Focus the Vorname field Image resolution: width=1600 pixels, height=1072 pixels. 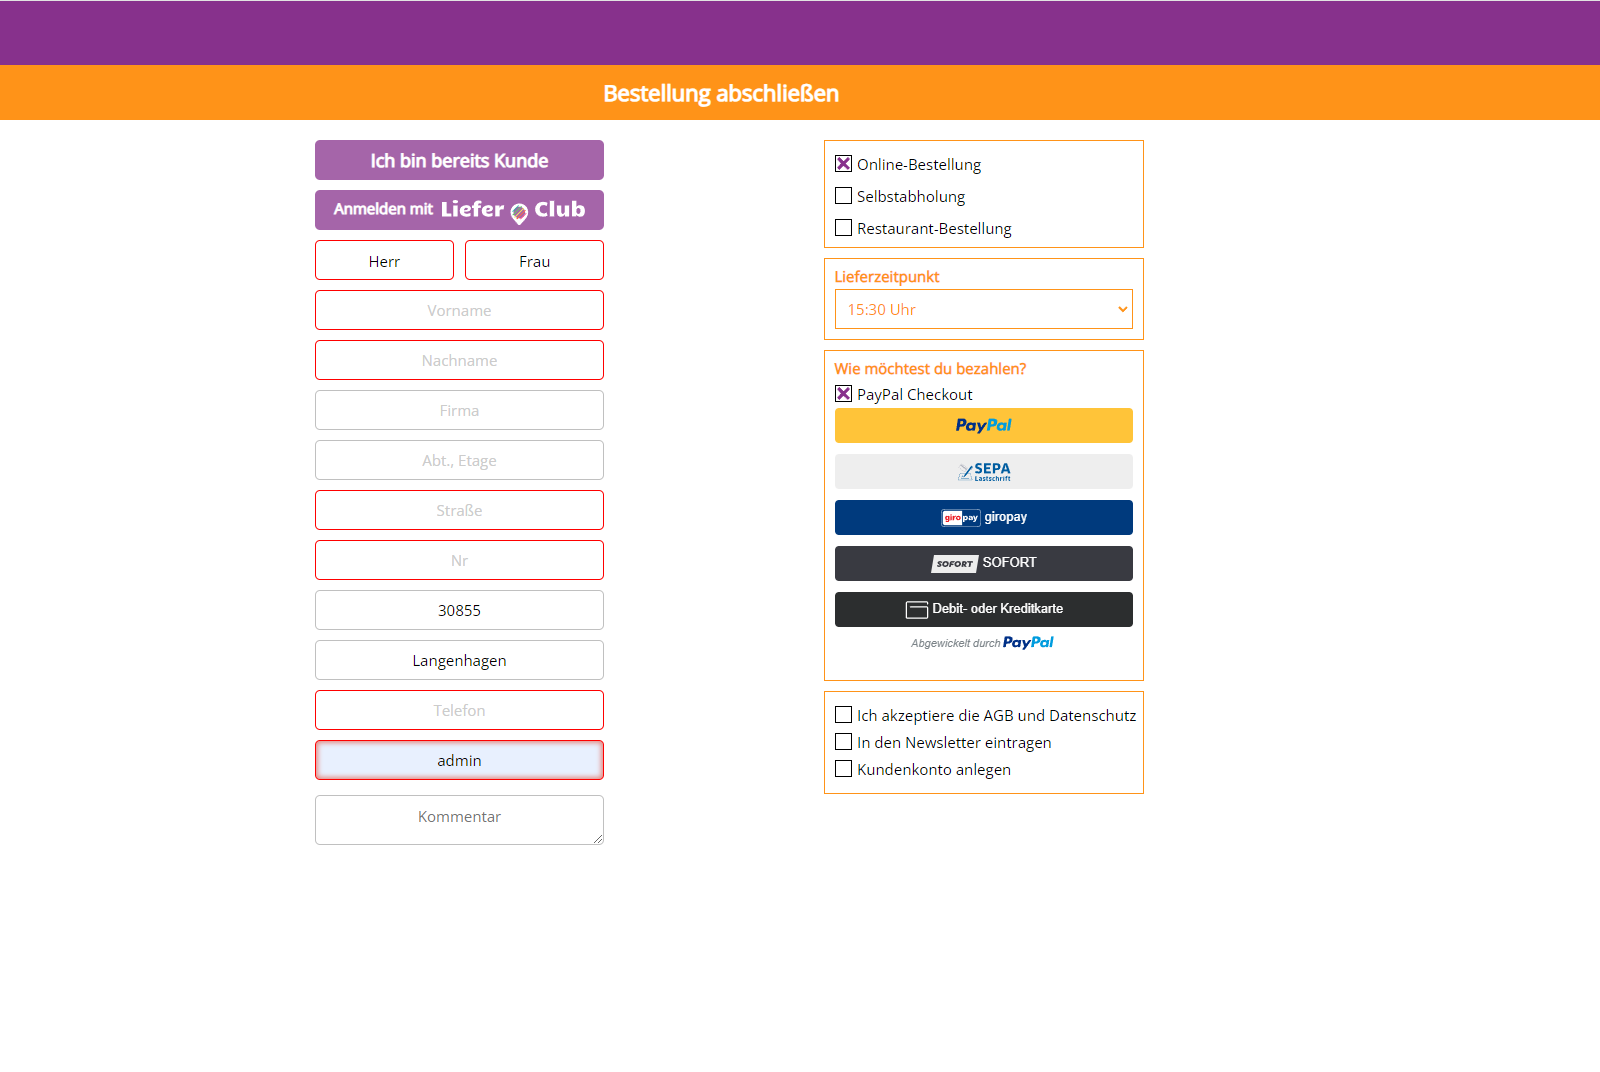(x=459, y=310)
